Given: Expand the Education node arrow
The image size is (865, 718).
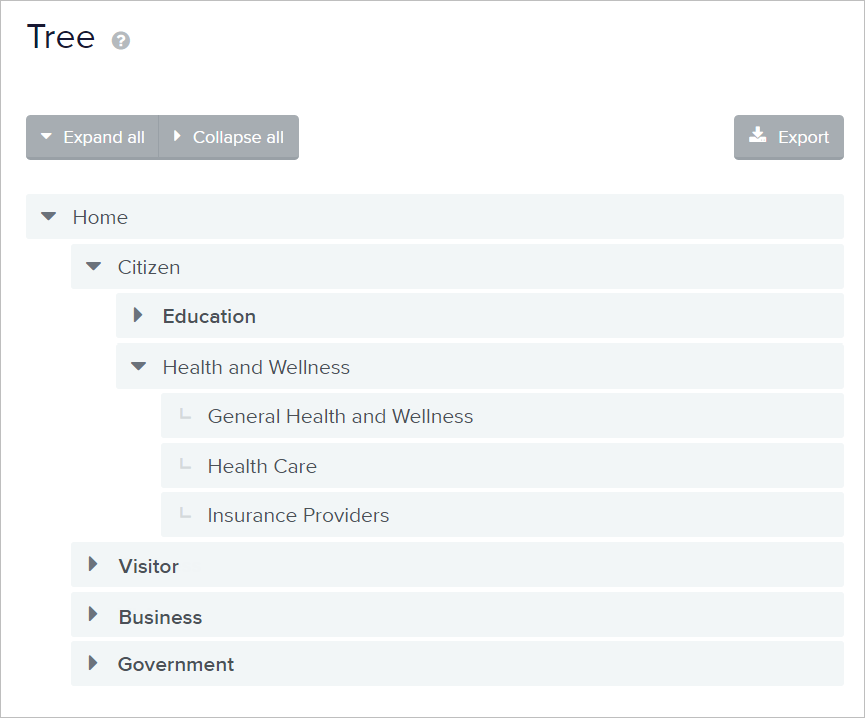Looking at the screenshot, I should click(x=138, y=315).
